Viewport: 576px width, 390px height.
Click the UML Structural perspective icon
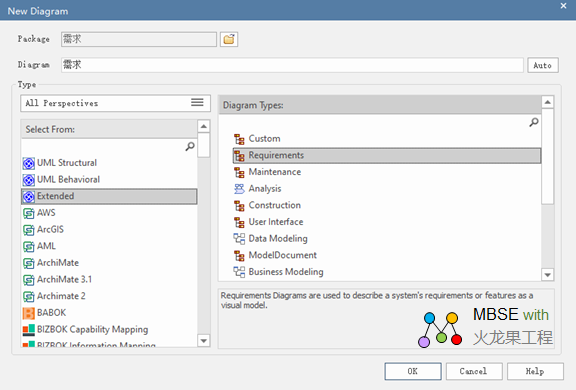coord(29,163)
